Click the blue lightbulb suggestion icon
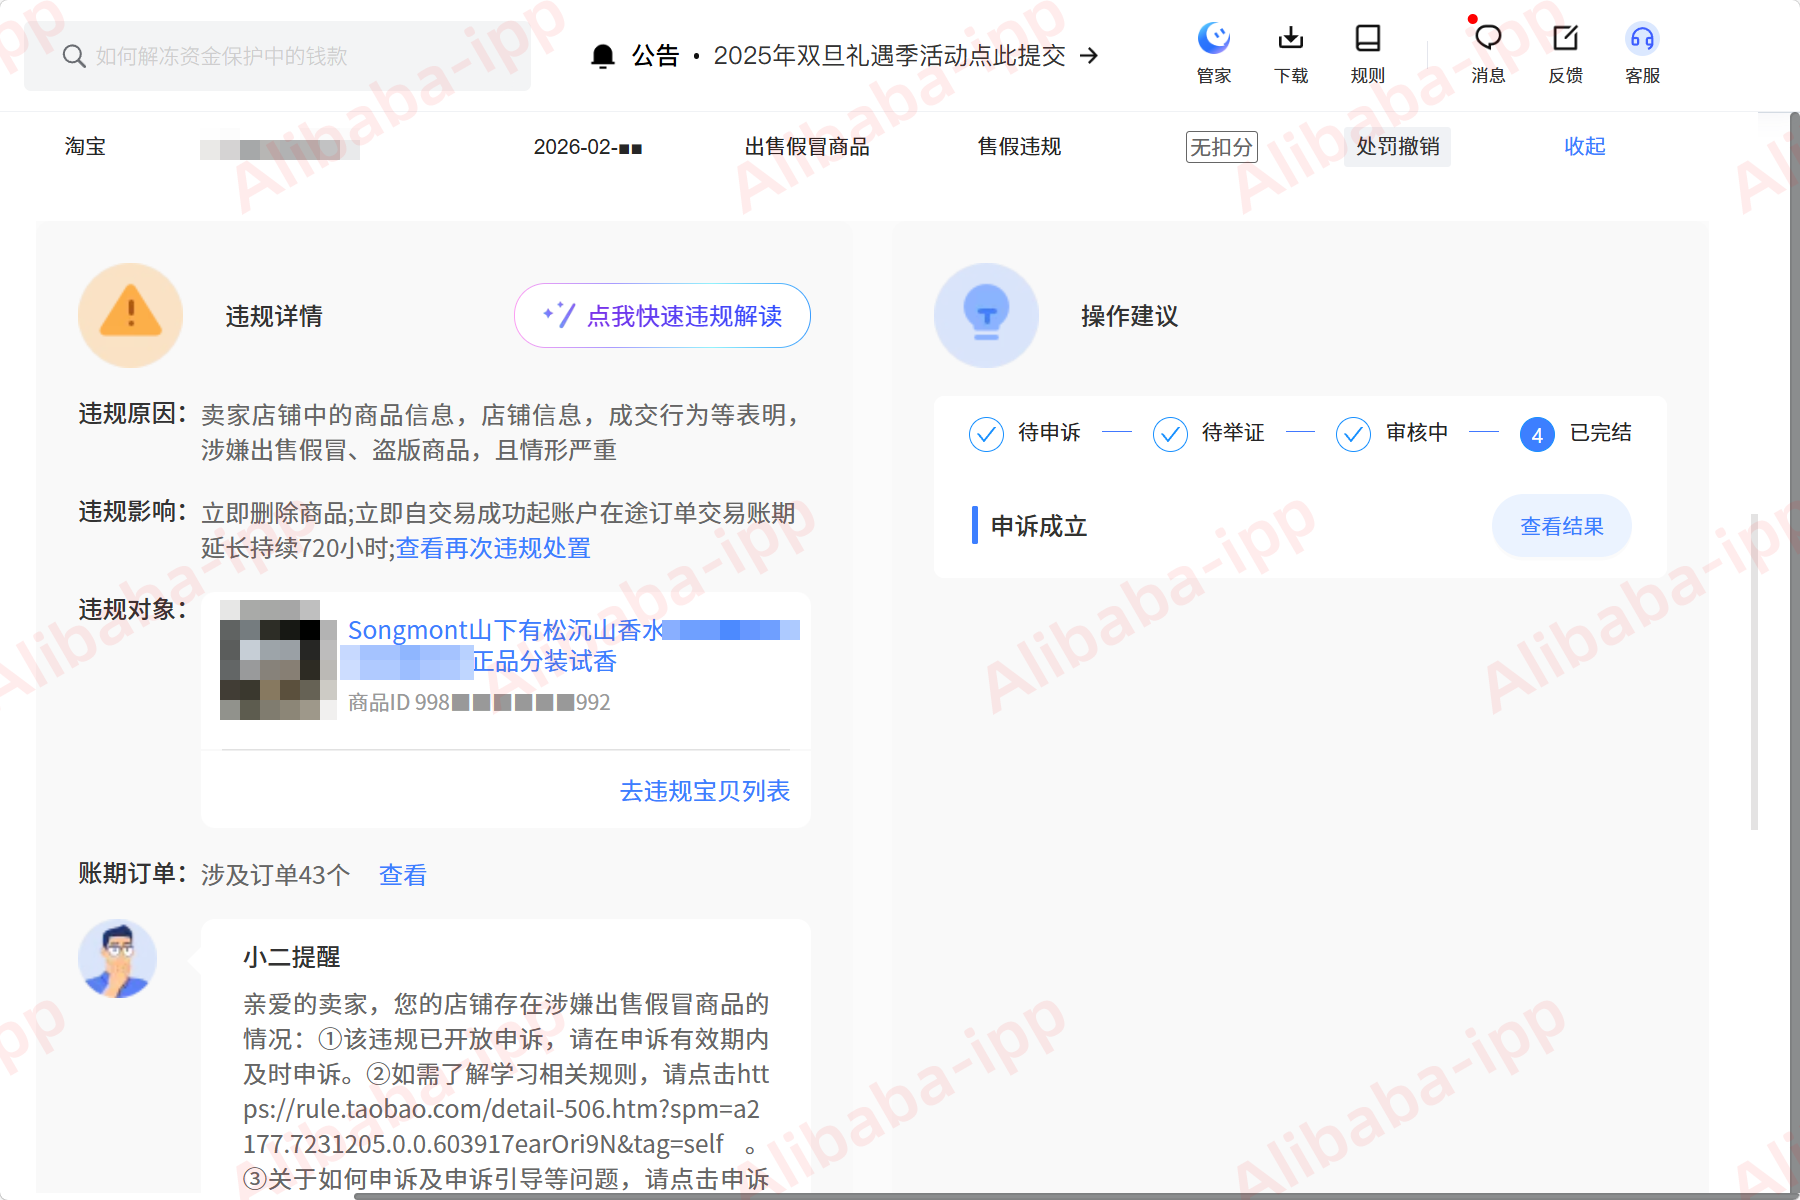The width and height of the screenshot is (1800, 1200). point(986,315)
